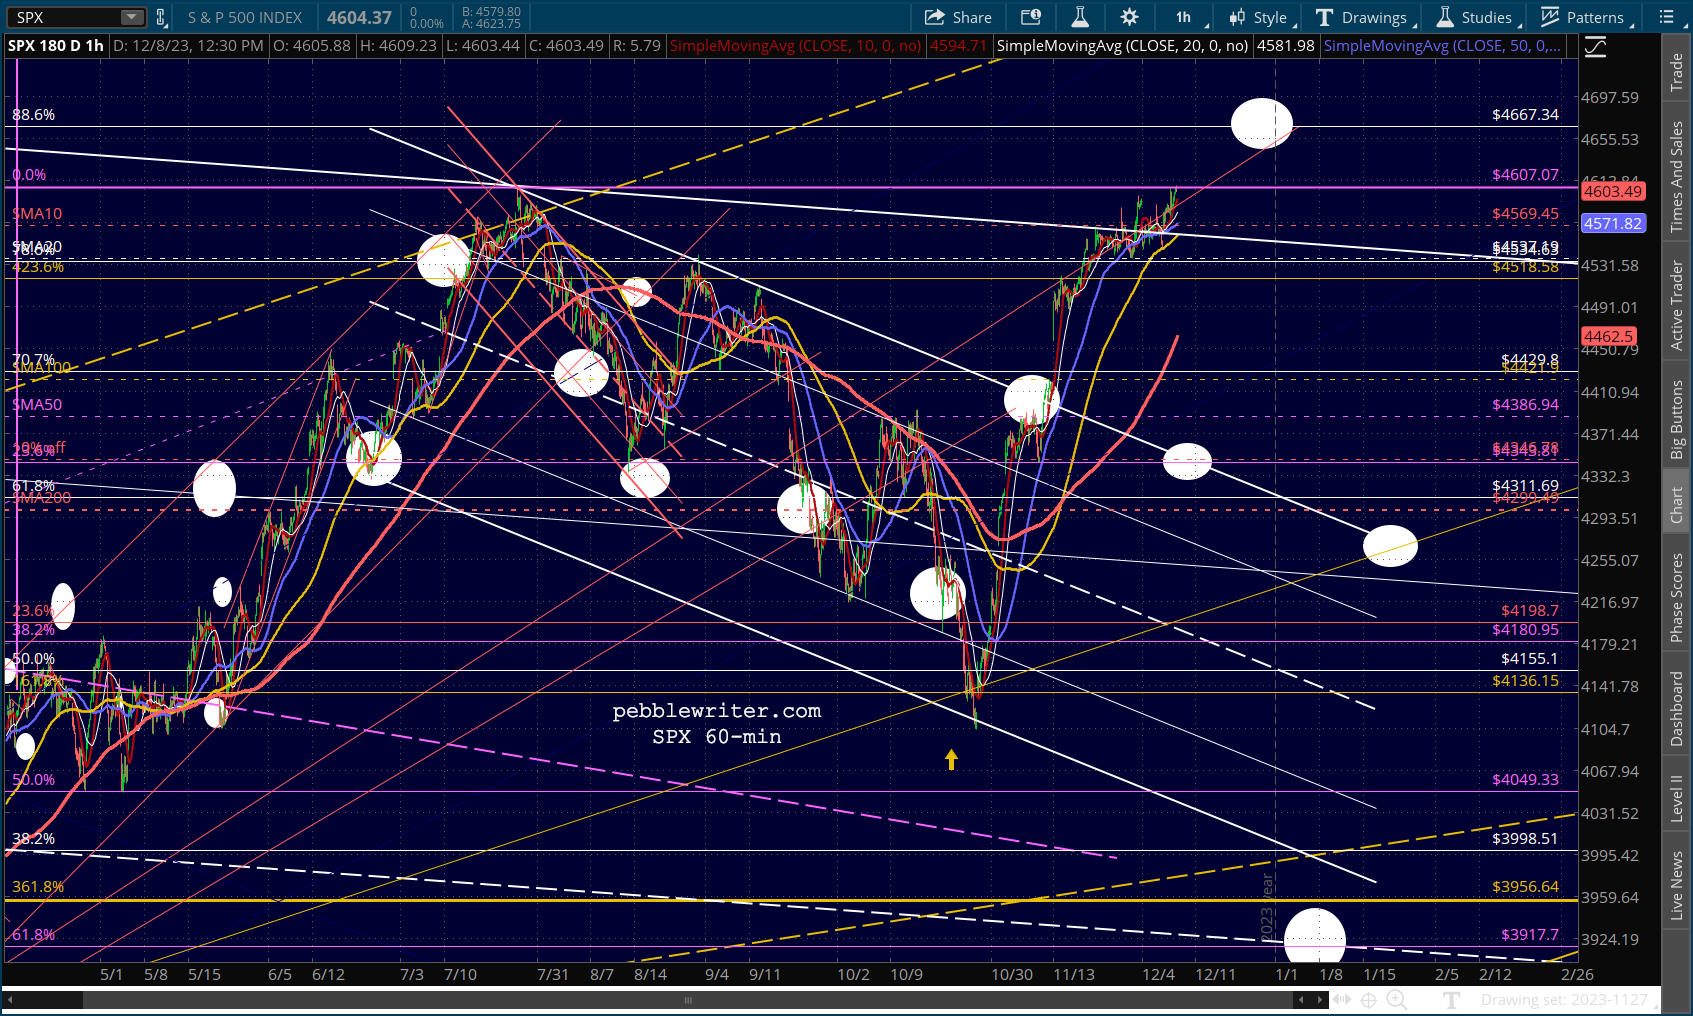This screenshot has width=1693, height=1016.
Task: Click the horizontal chart scrollbar
Action: (687, 999)
